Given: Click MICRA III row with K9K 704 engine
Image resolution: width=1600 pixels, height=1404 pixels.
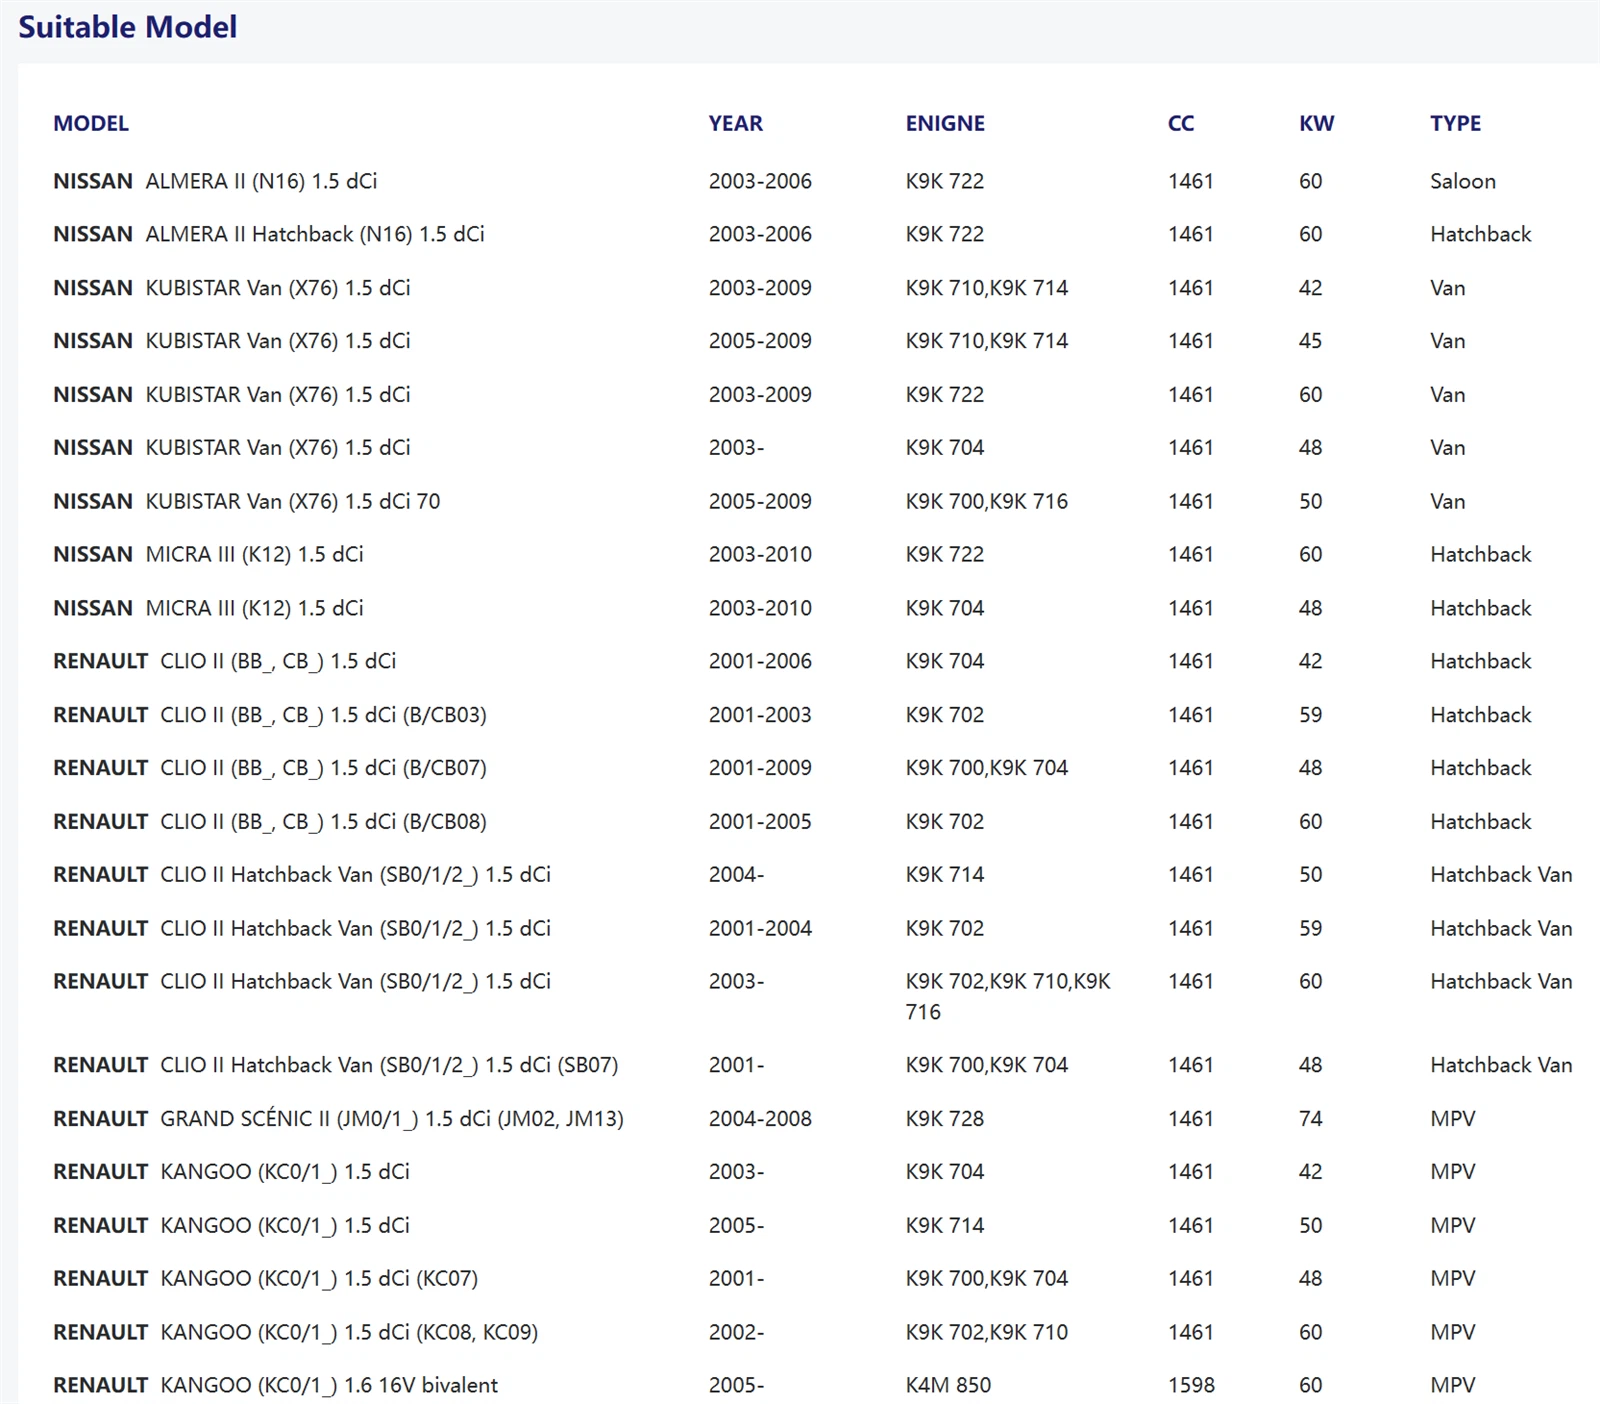Looking at the screenshot, I should (812, 608).
